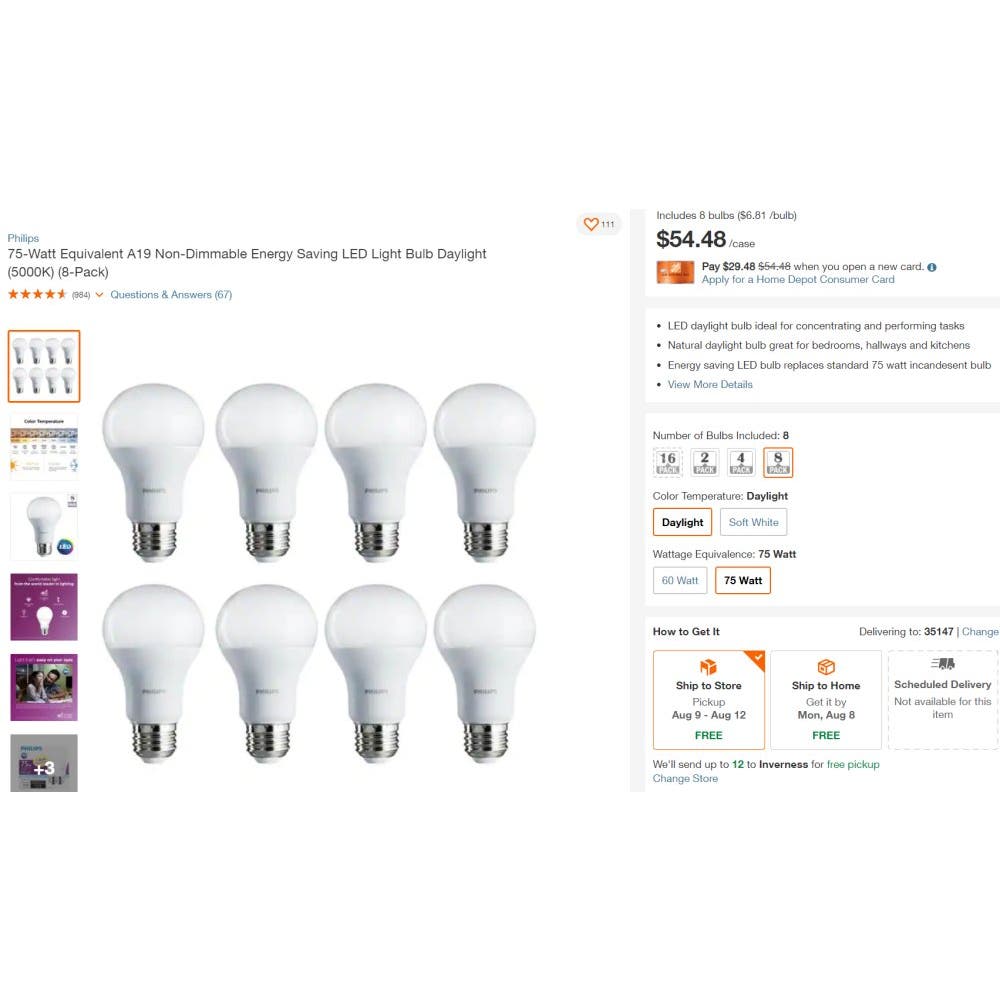Show additional +3 product images

44,763
